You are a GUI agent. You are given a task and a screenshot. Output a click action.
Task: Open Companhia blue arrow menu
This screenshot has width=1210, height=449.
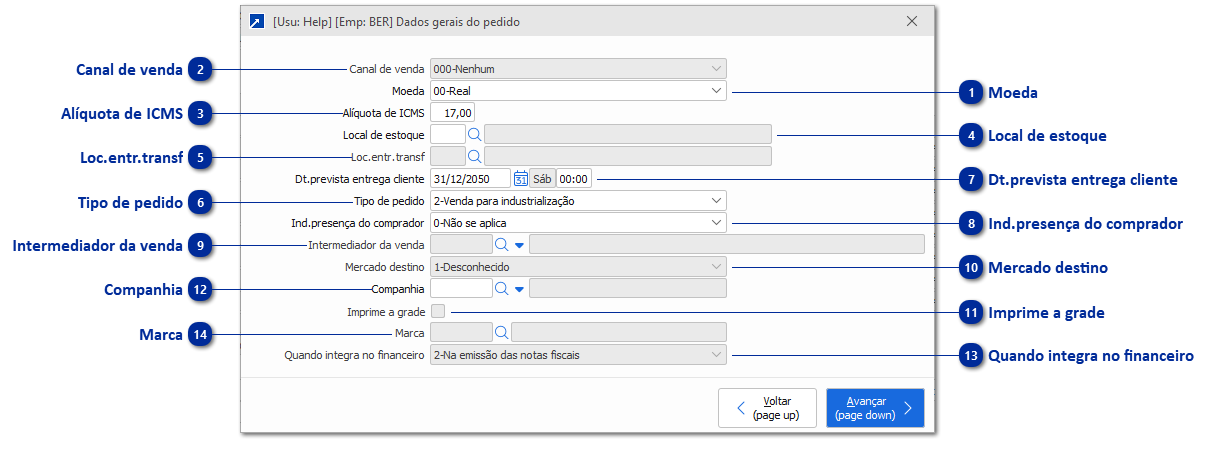point(519,290)
